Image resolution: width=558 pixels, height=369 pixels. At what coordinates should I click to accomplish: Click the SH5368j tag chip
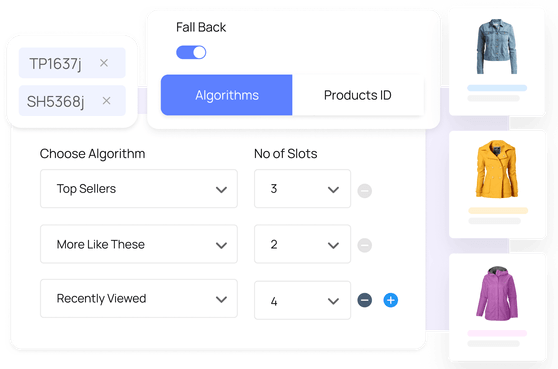72,101
